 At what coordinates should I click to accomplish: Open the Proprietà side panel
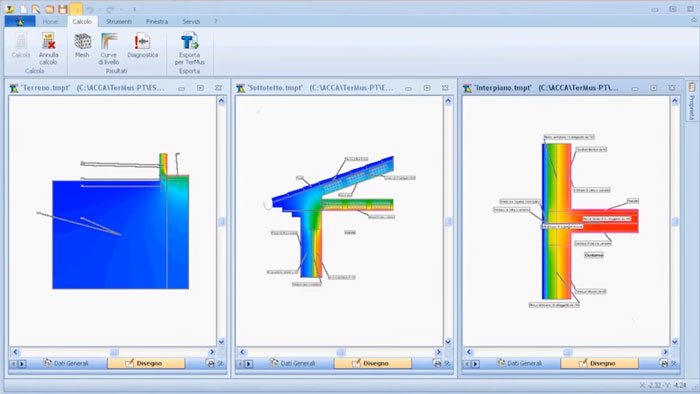pos(692,101)
